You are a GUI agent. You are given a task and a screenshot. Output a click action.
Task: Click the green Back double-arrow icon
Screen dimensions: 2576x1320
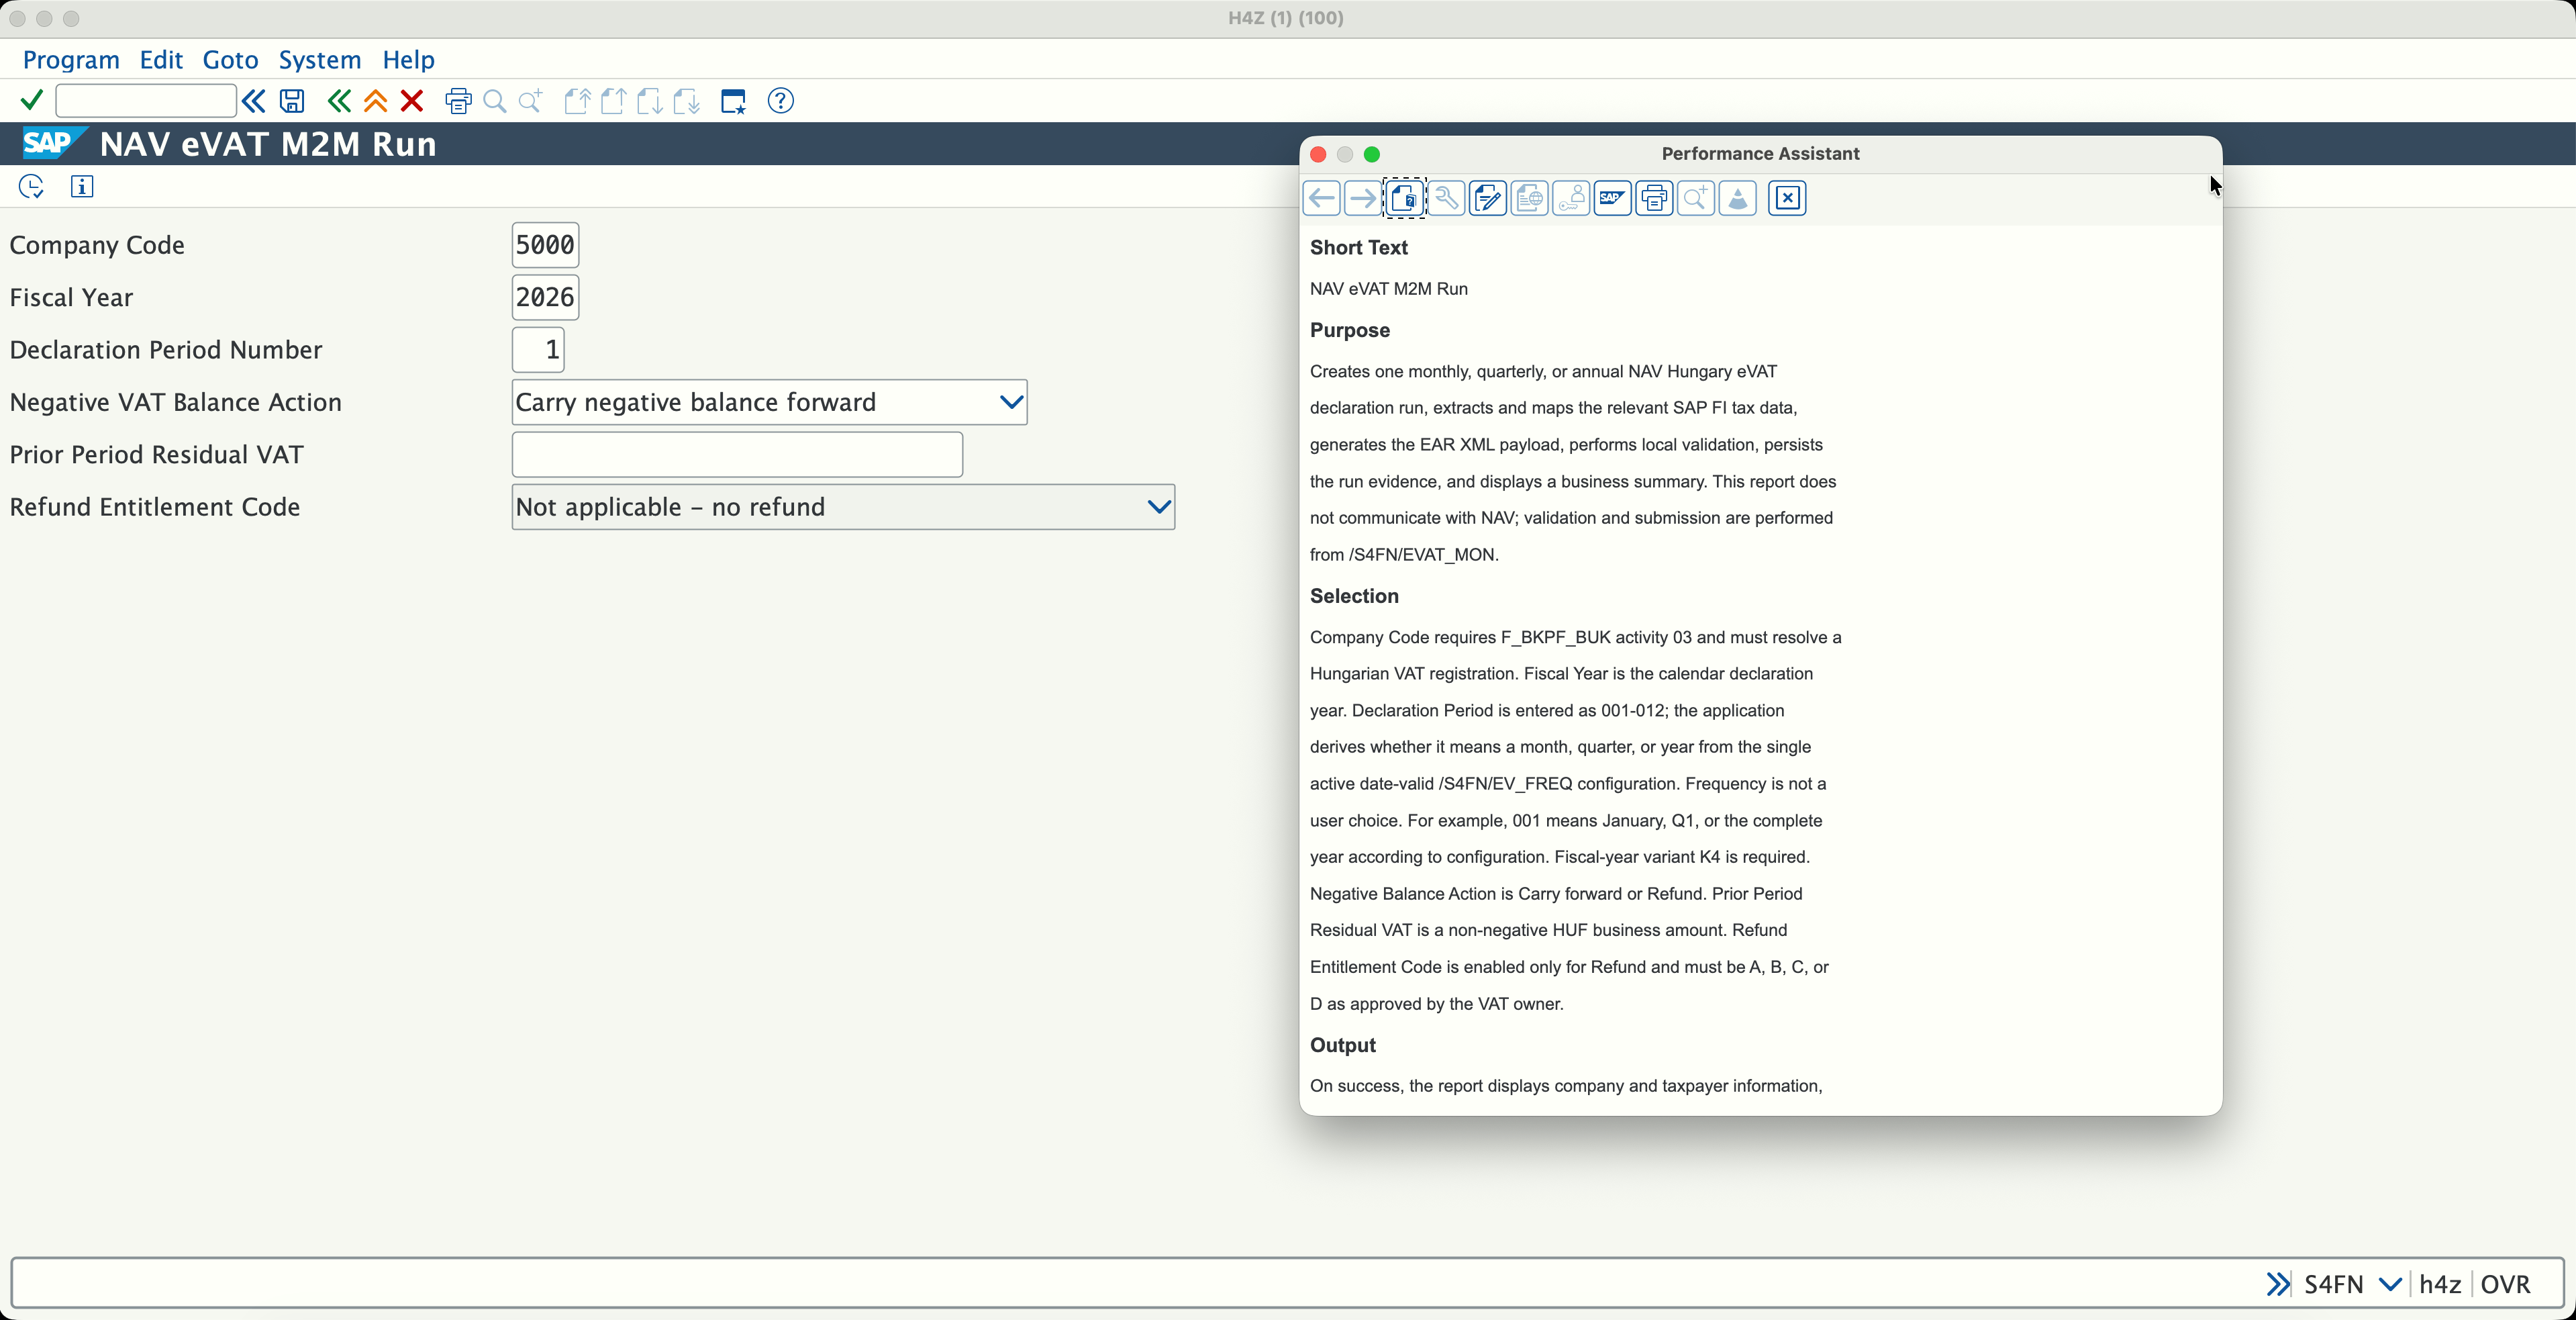click(x=339, y=100)
